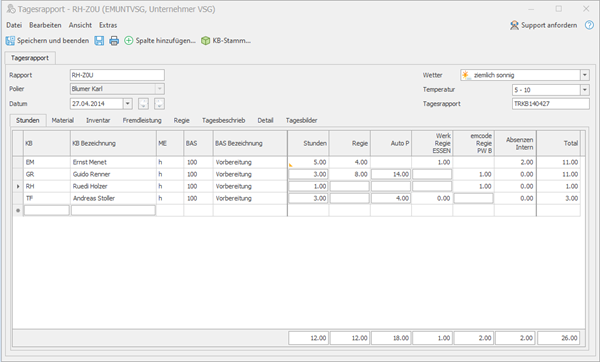Click Speichern und beenden toolbar button
The width and height of the screenshot is (600, 362).
pos(47,41)
